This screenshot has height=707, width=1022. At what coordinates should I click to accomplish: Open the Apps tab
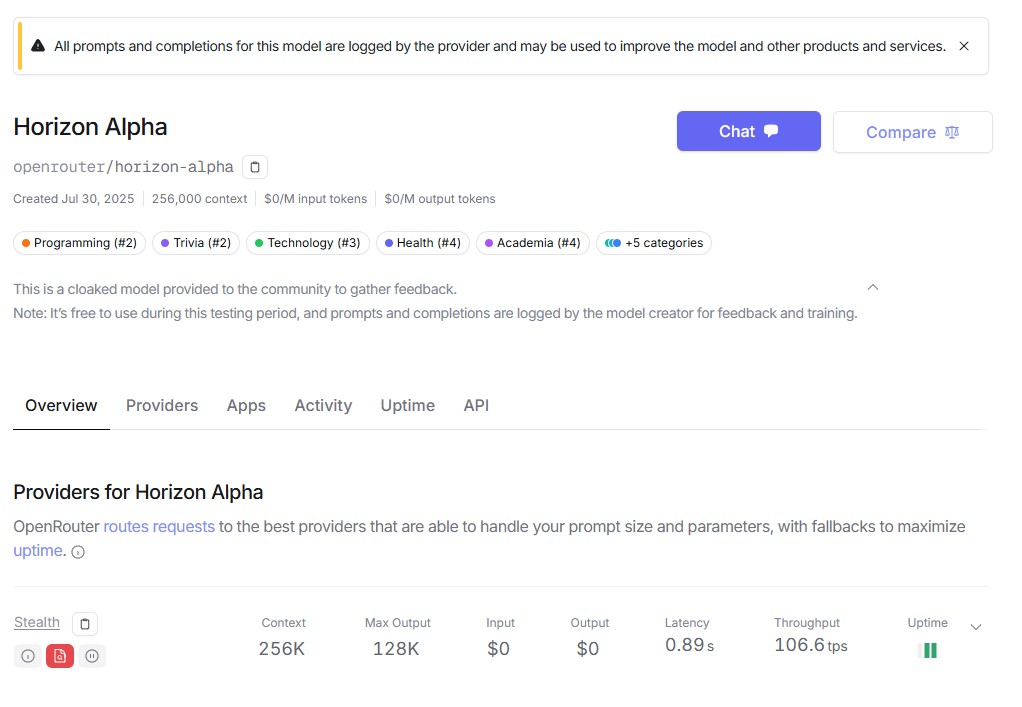tap(246, 405)
